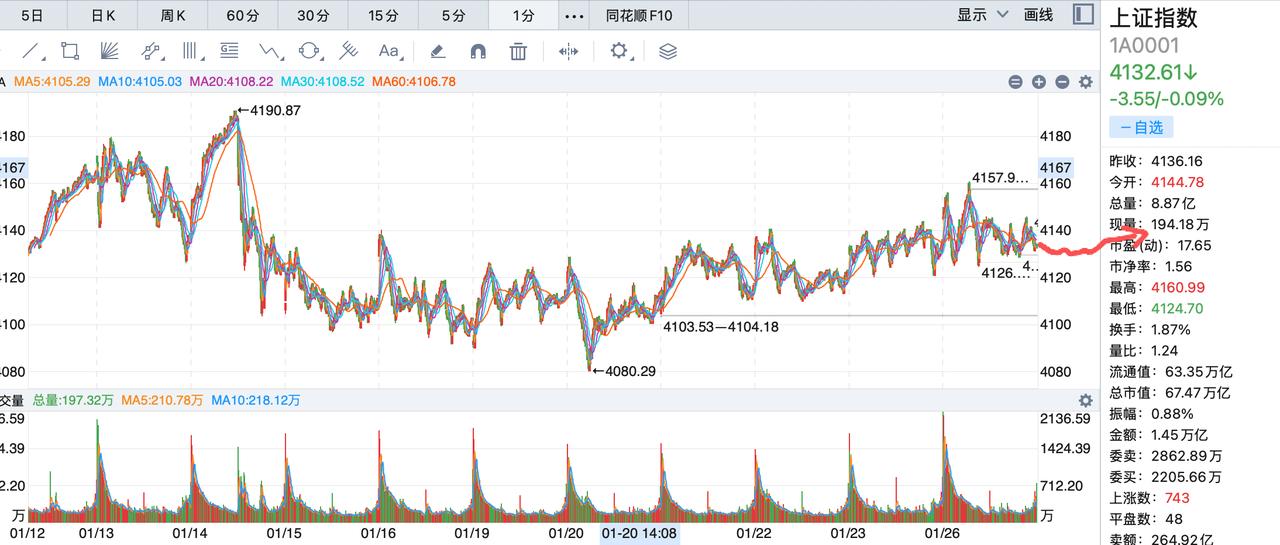Click the volume MA10:218.12万 label
1280x545 pixels.
coord(254,400)
